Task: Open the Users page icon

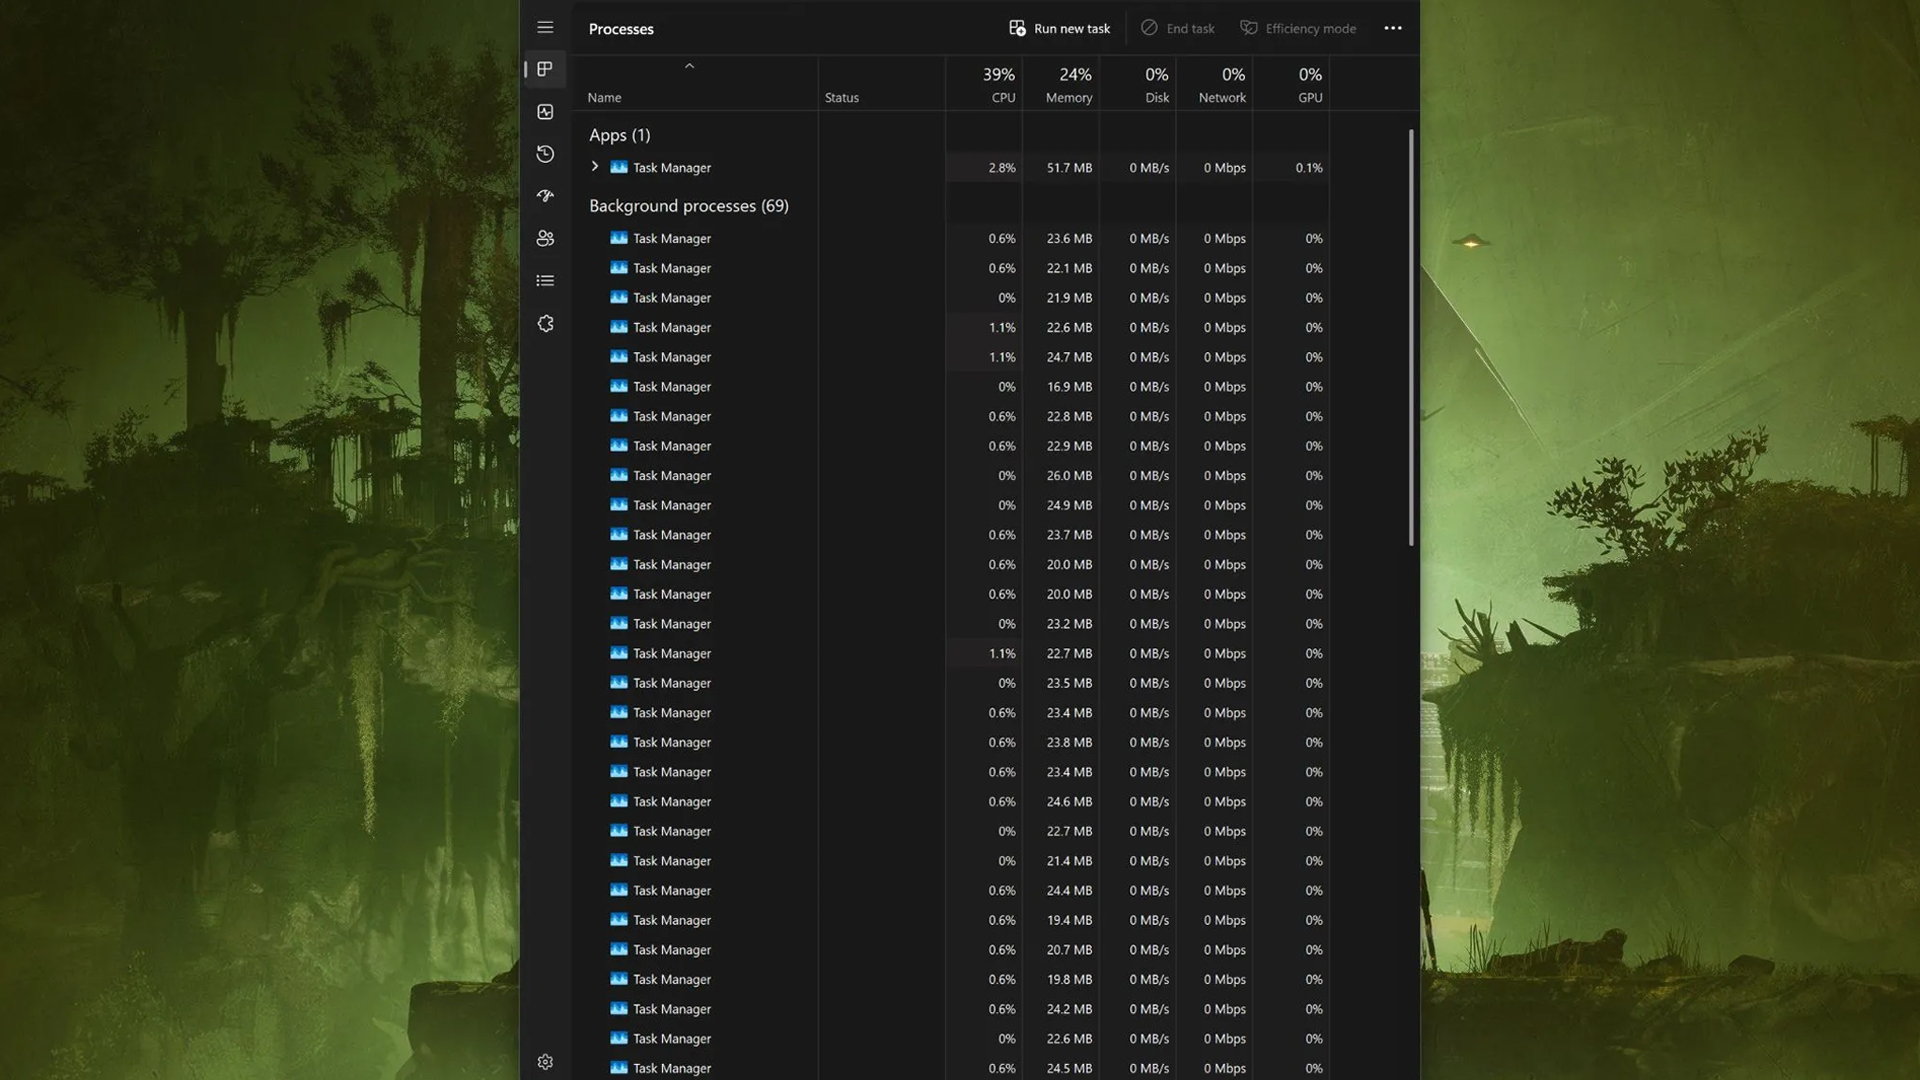Action: pyautogui.click(x=545, y=238)
